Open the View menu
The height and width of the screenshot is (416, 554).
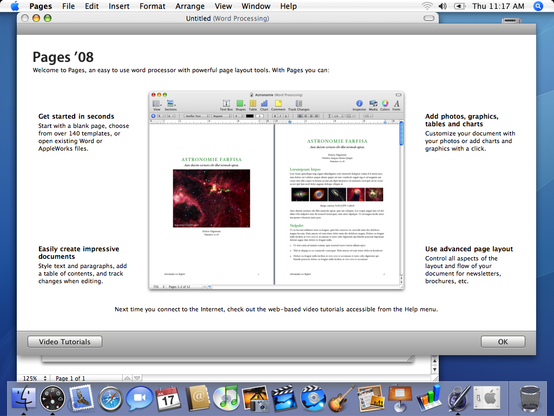pyautogui.click(x=223, y=6)
